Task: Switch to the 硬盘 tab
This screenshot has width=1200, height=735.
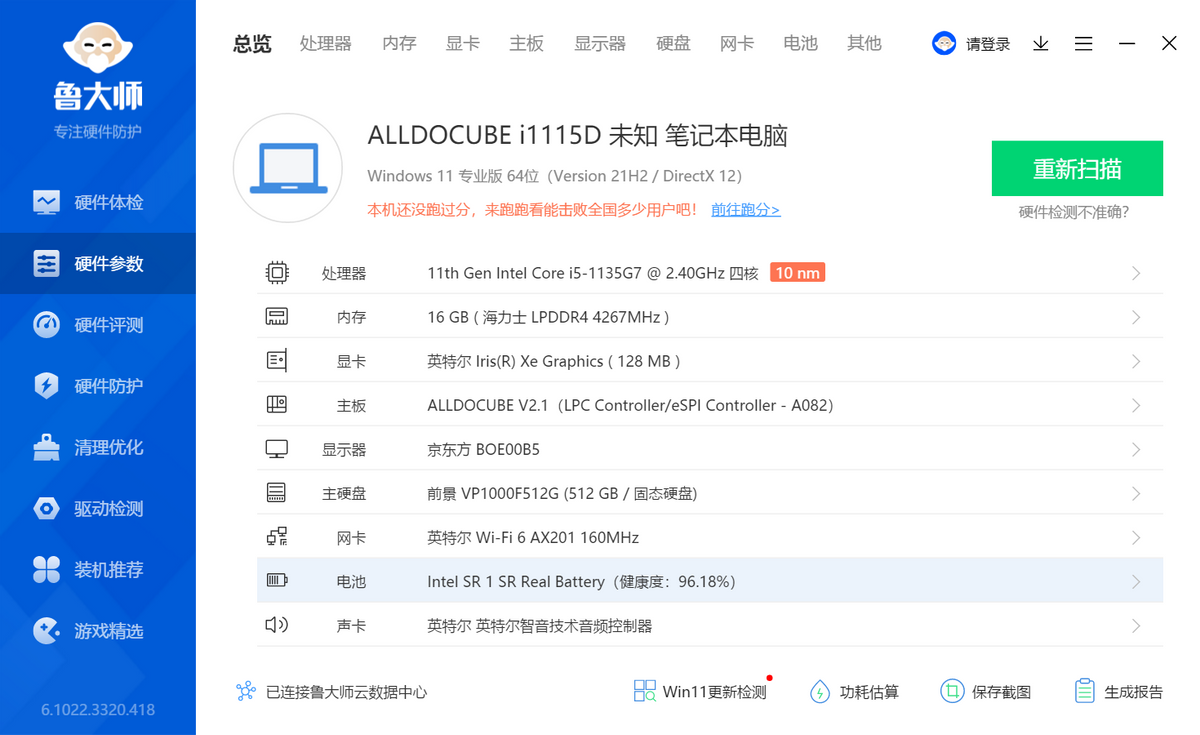Action: pyautogui.click(x=673, y=43)
